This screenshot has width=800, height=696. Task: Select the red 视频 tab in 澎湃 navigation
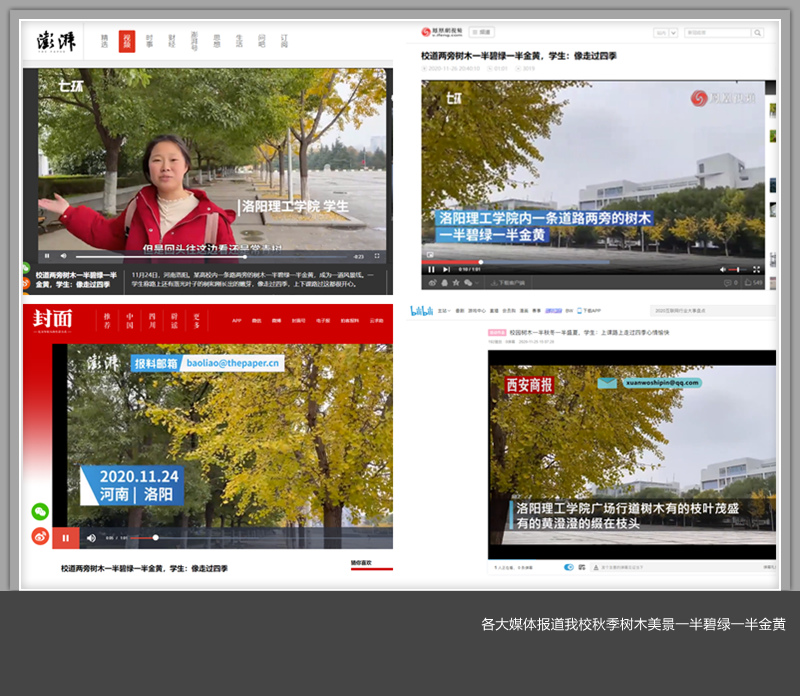pyautogui.click(x=127, y=41)
